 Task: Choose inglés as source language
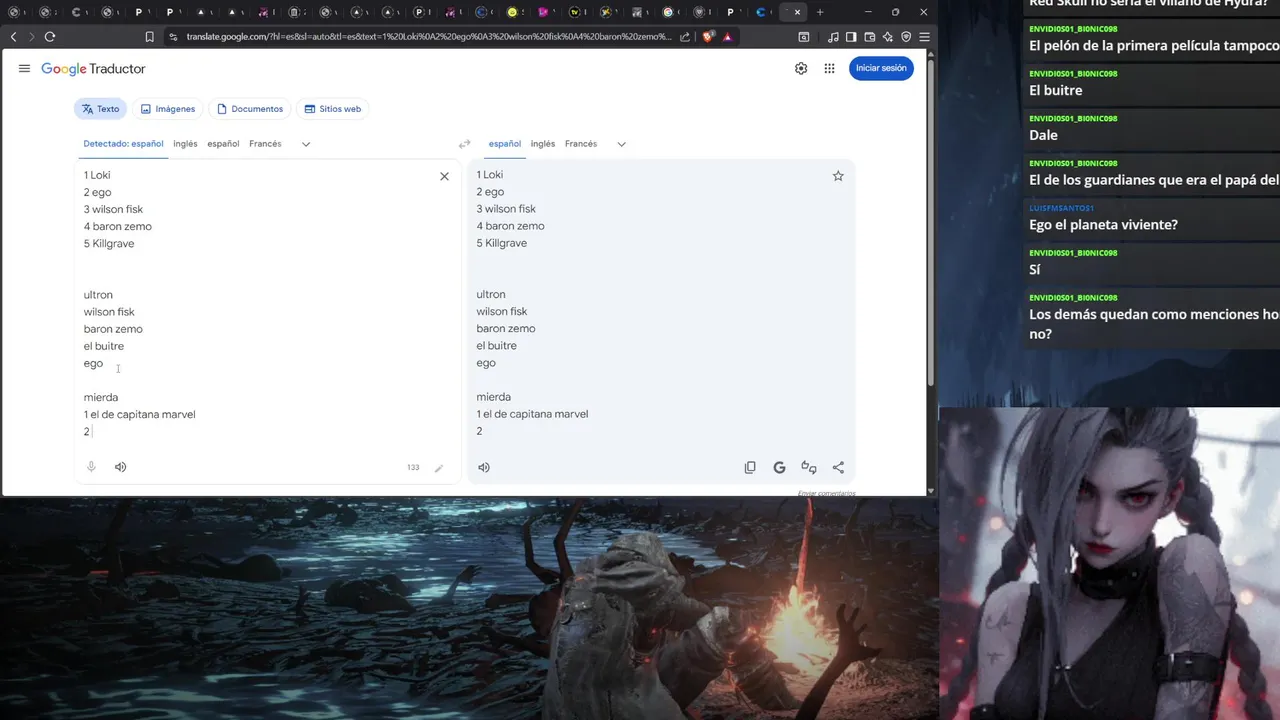tap(185, 144)
